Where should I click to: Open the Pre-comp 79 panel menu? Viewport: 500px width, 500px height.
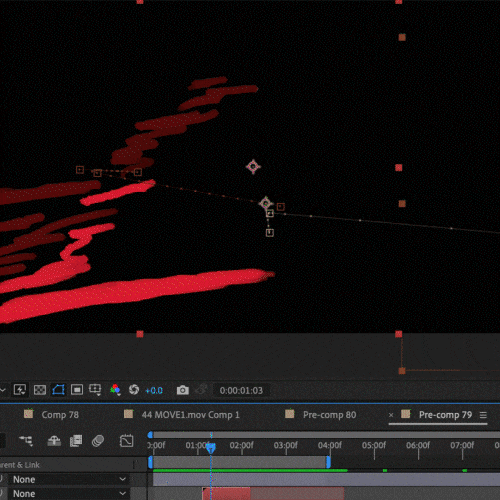coord(483,415)
